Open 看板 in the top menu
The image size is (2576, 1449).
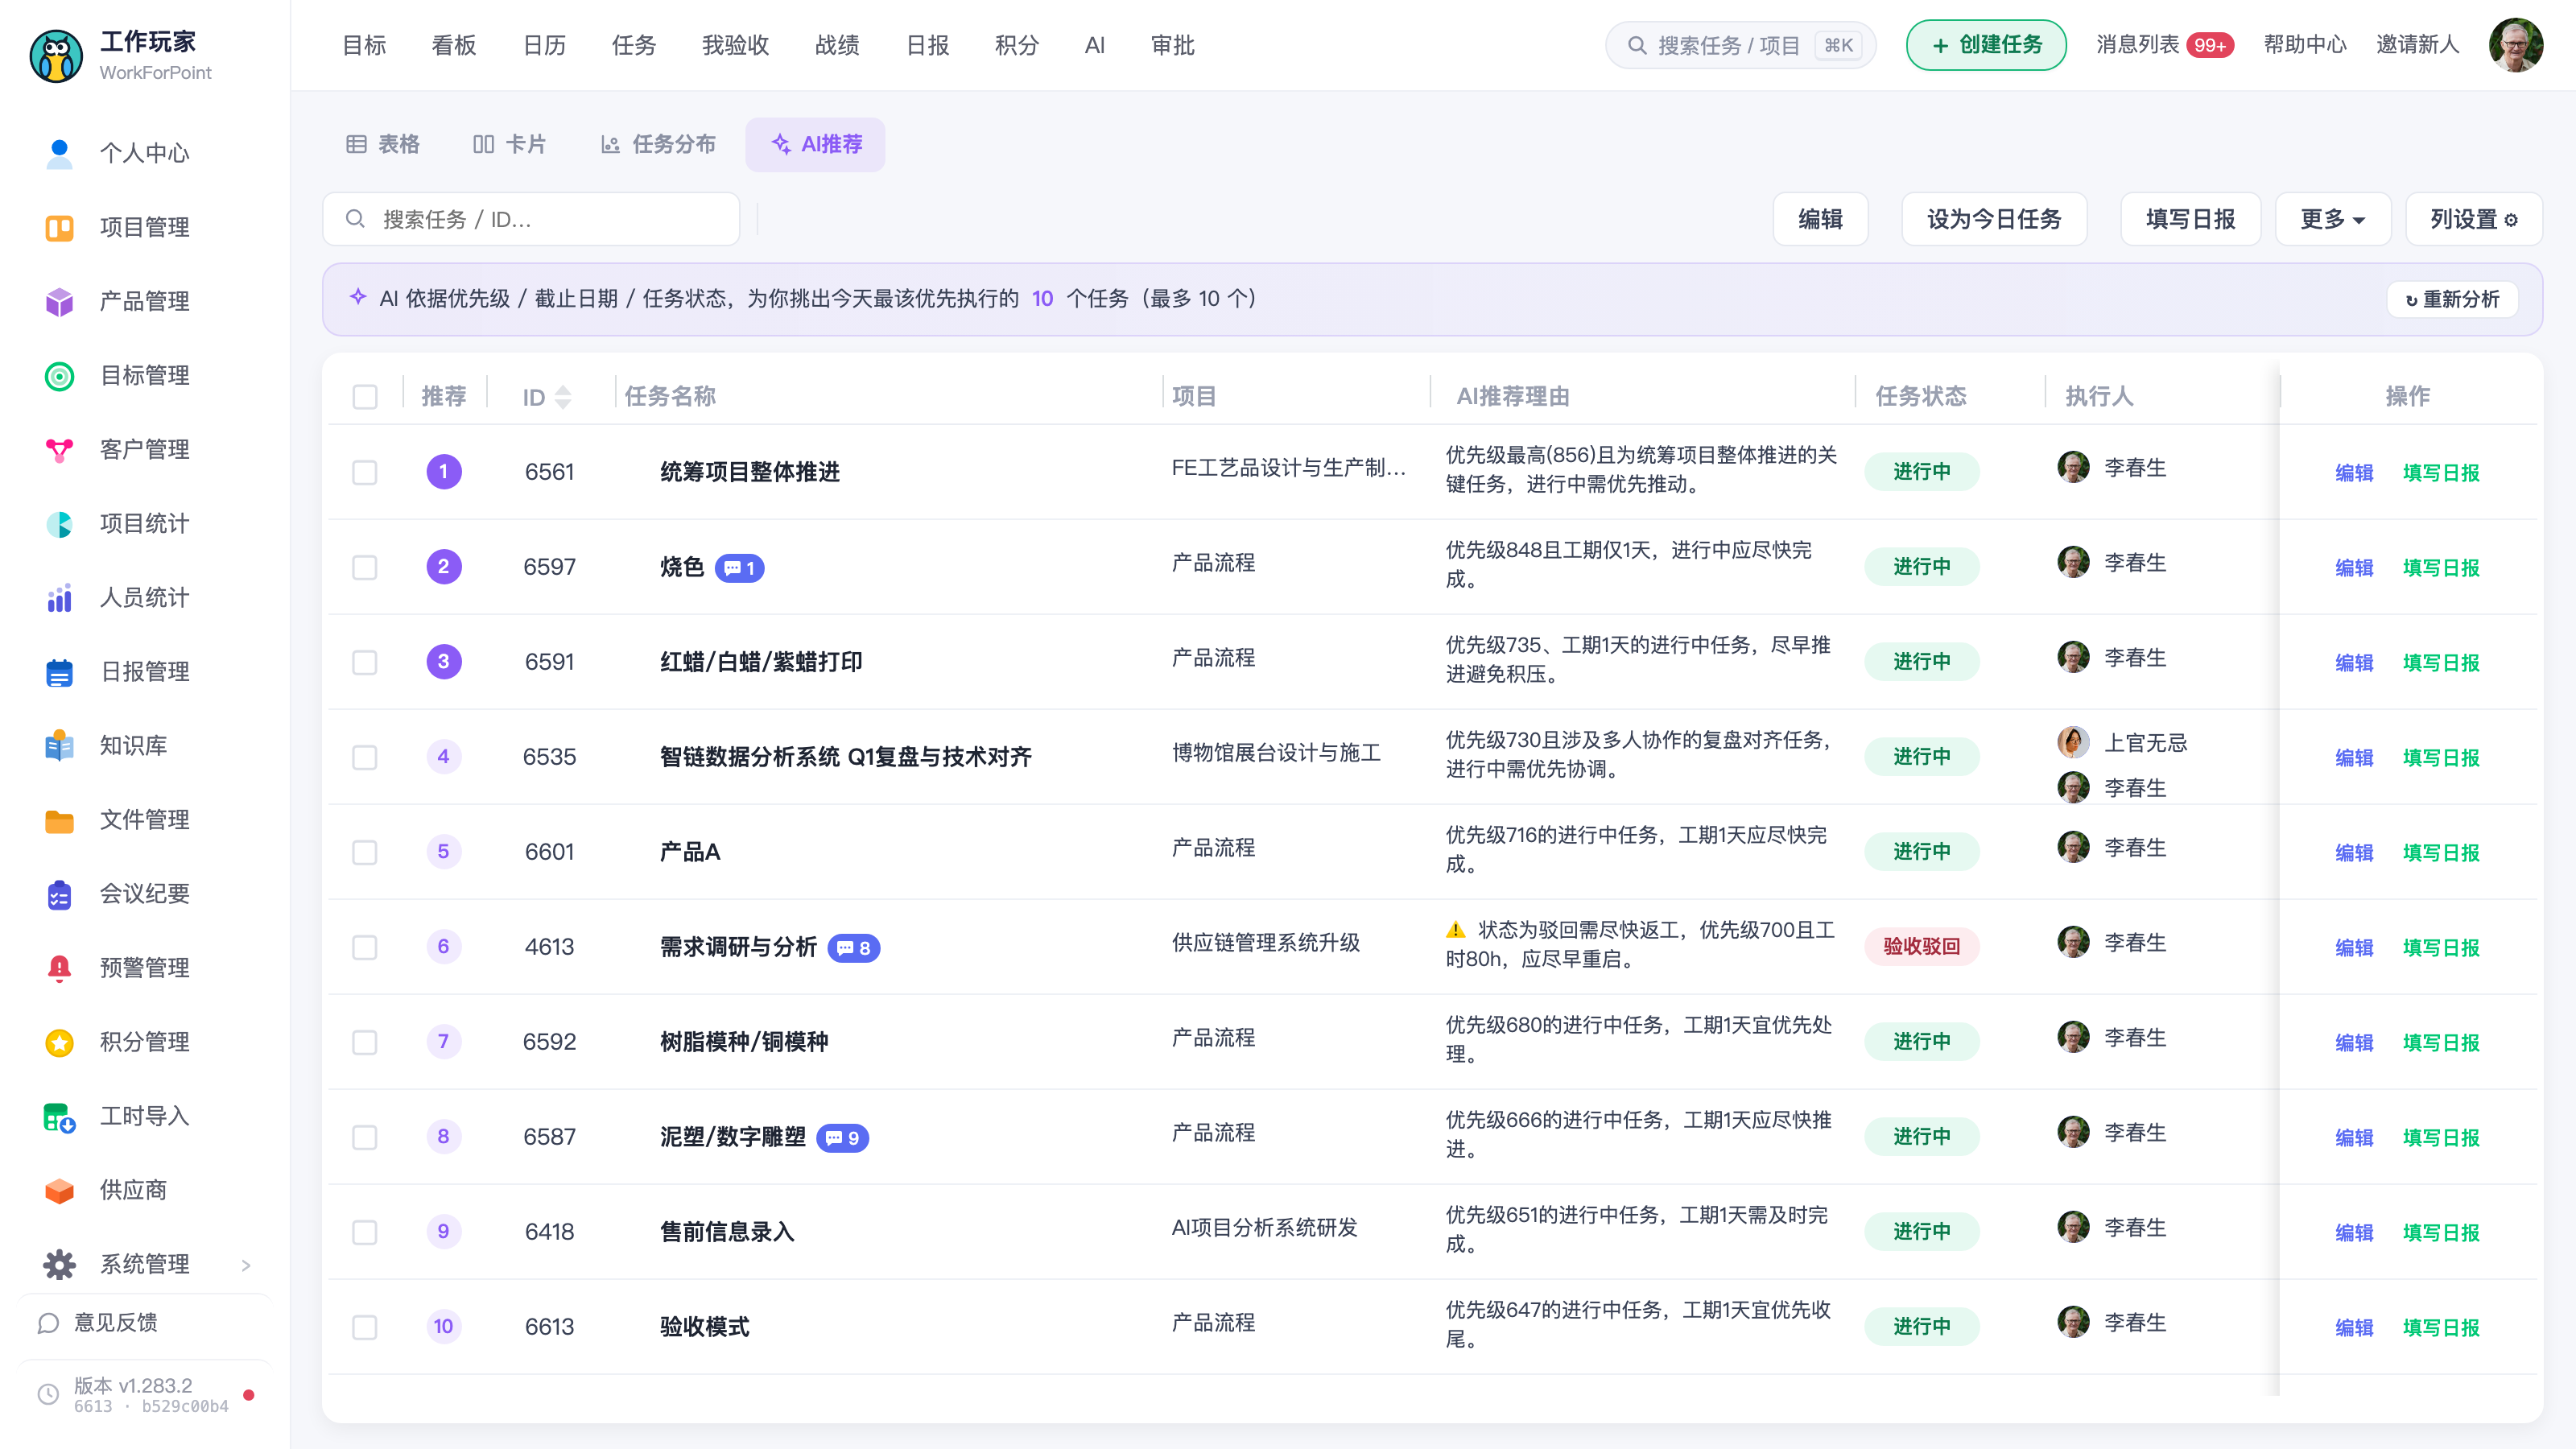coord(454,45)
